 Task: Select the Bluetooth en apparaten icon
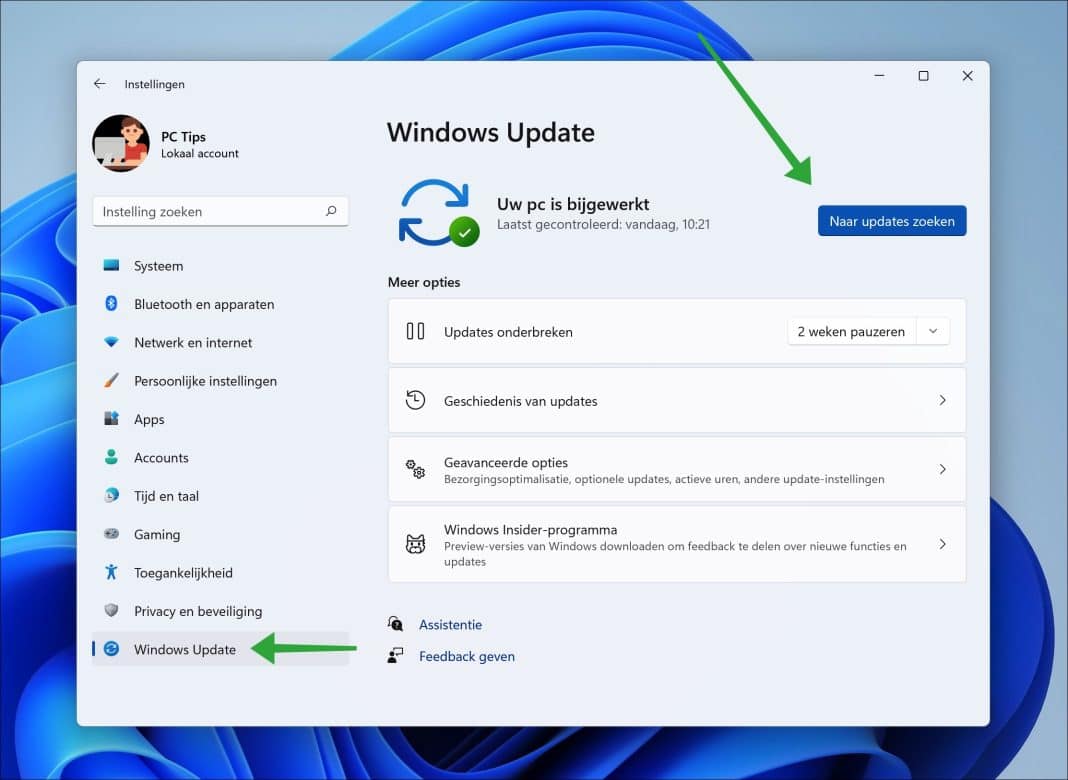(x=113, y=304)
